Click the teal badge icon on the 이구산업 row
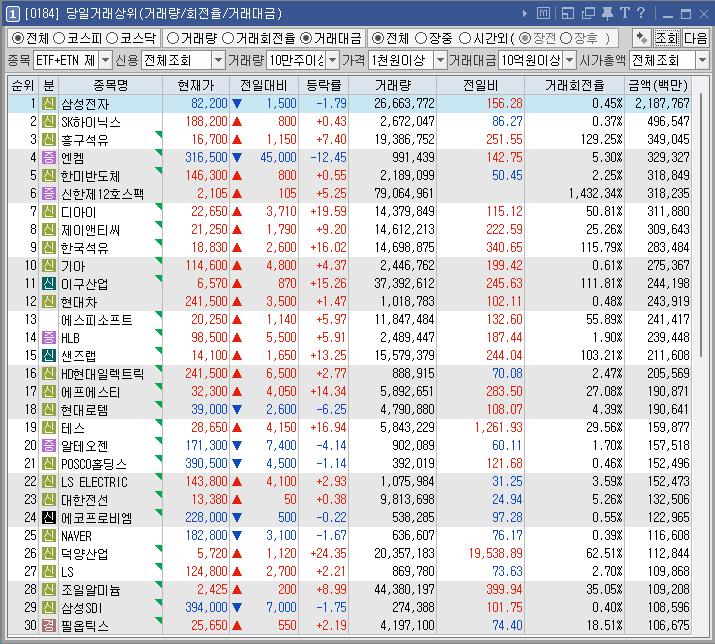 coord(49,284)
